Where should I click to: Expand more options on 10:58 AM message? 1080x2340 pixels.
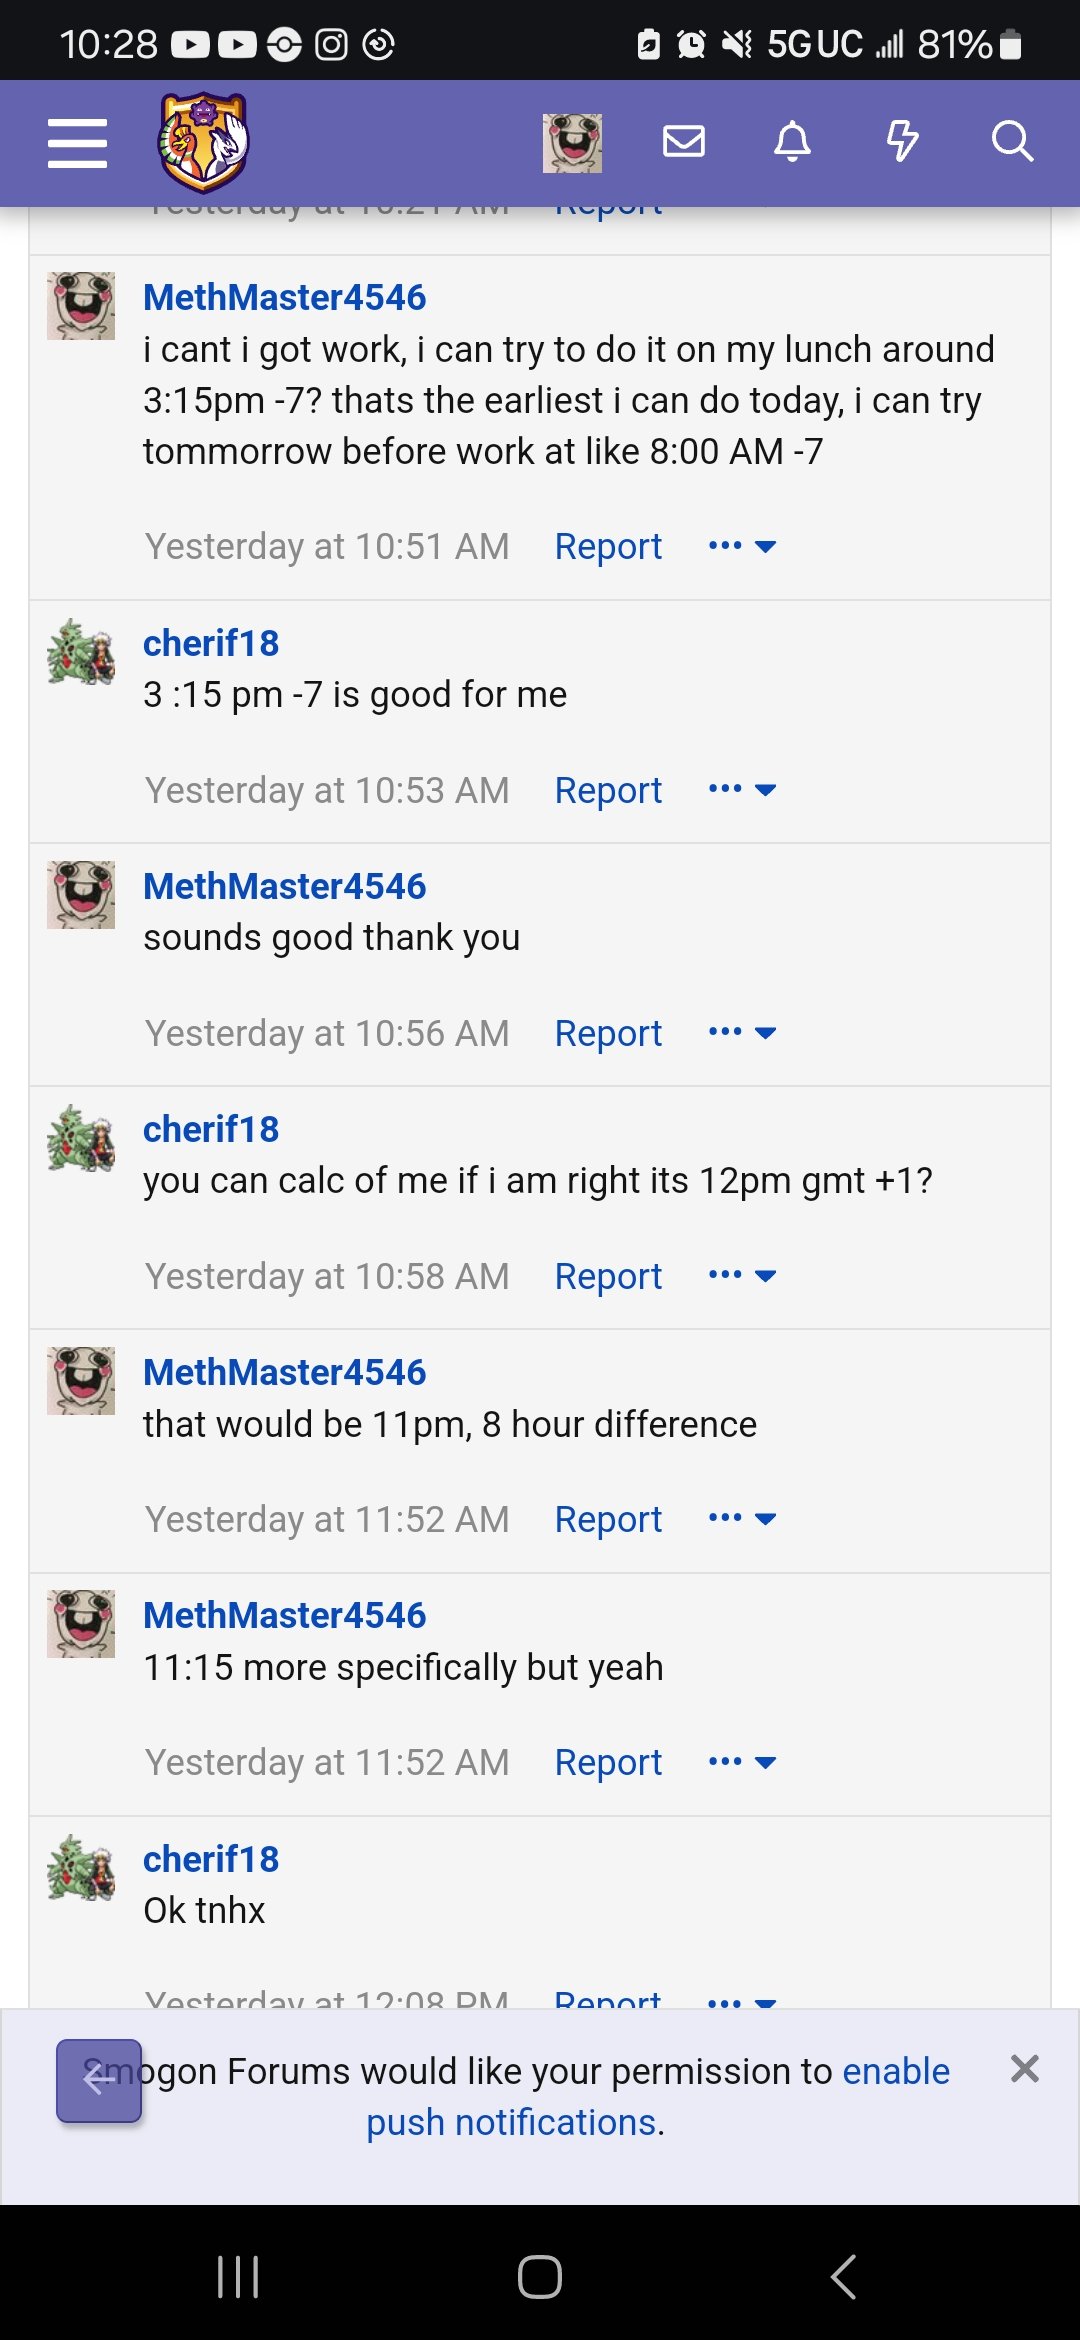click(x=742, y=1276)
